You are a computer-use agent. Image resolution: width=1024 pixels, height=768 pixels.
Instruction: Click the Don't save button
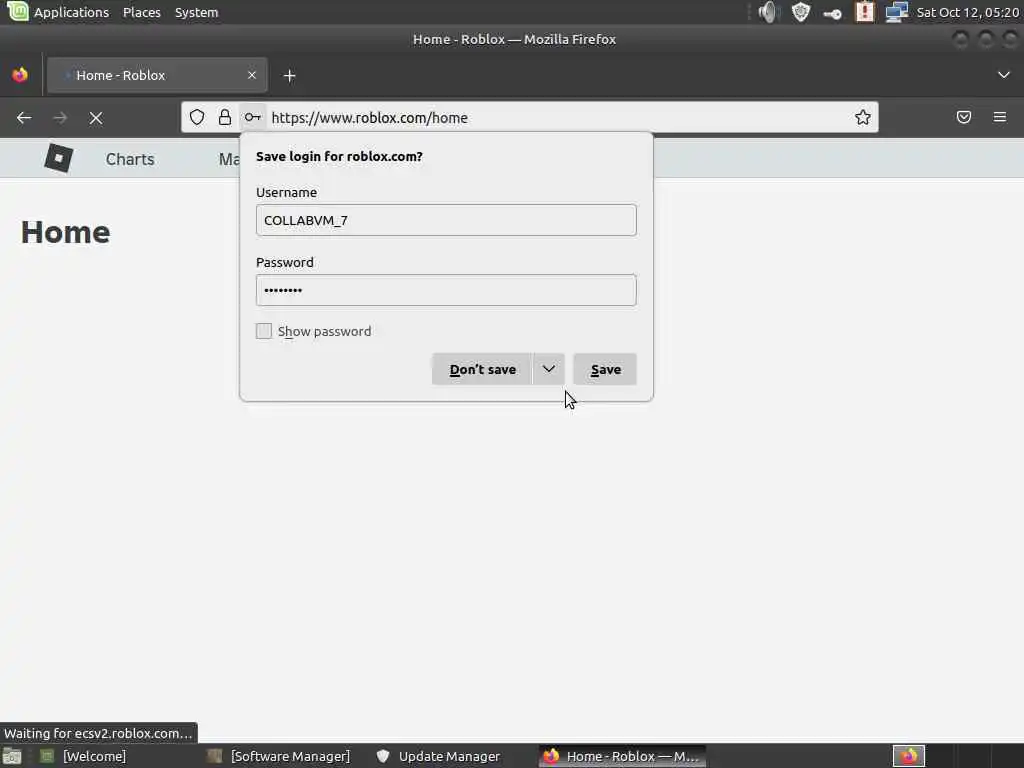[482, 369]
